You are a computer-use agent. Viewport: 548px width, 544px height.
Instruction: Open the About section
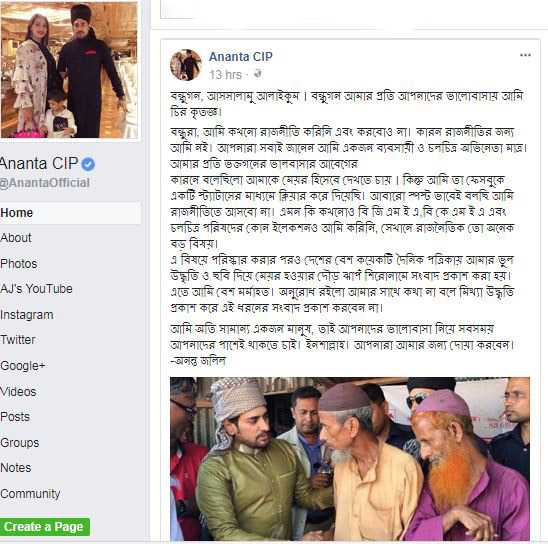point(16,238)
